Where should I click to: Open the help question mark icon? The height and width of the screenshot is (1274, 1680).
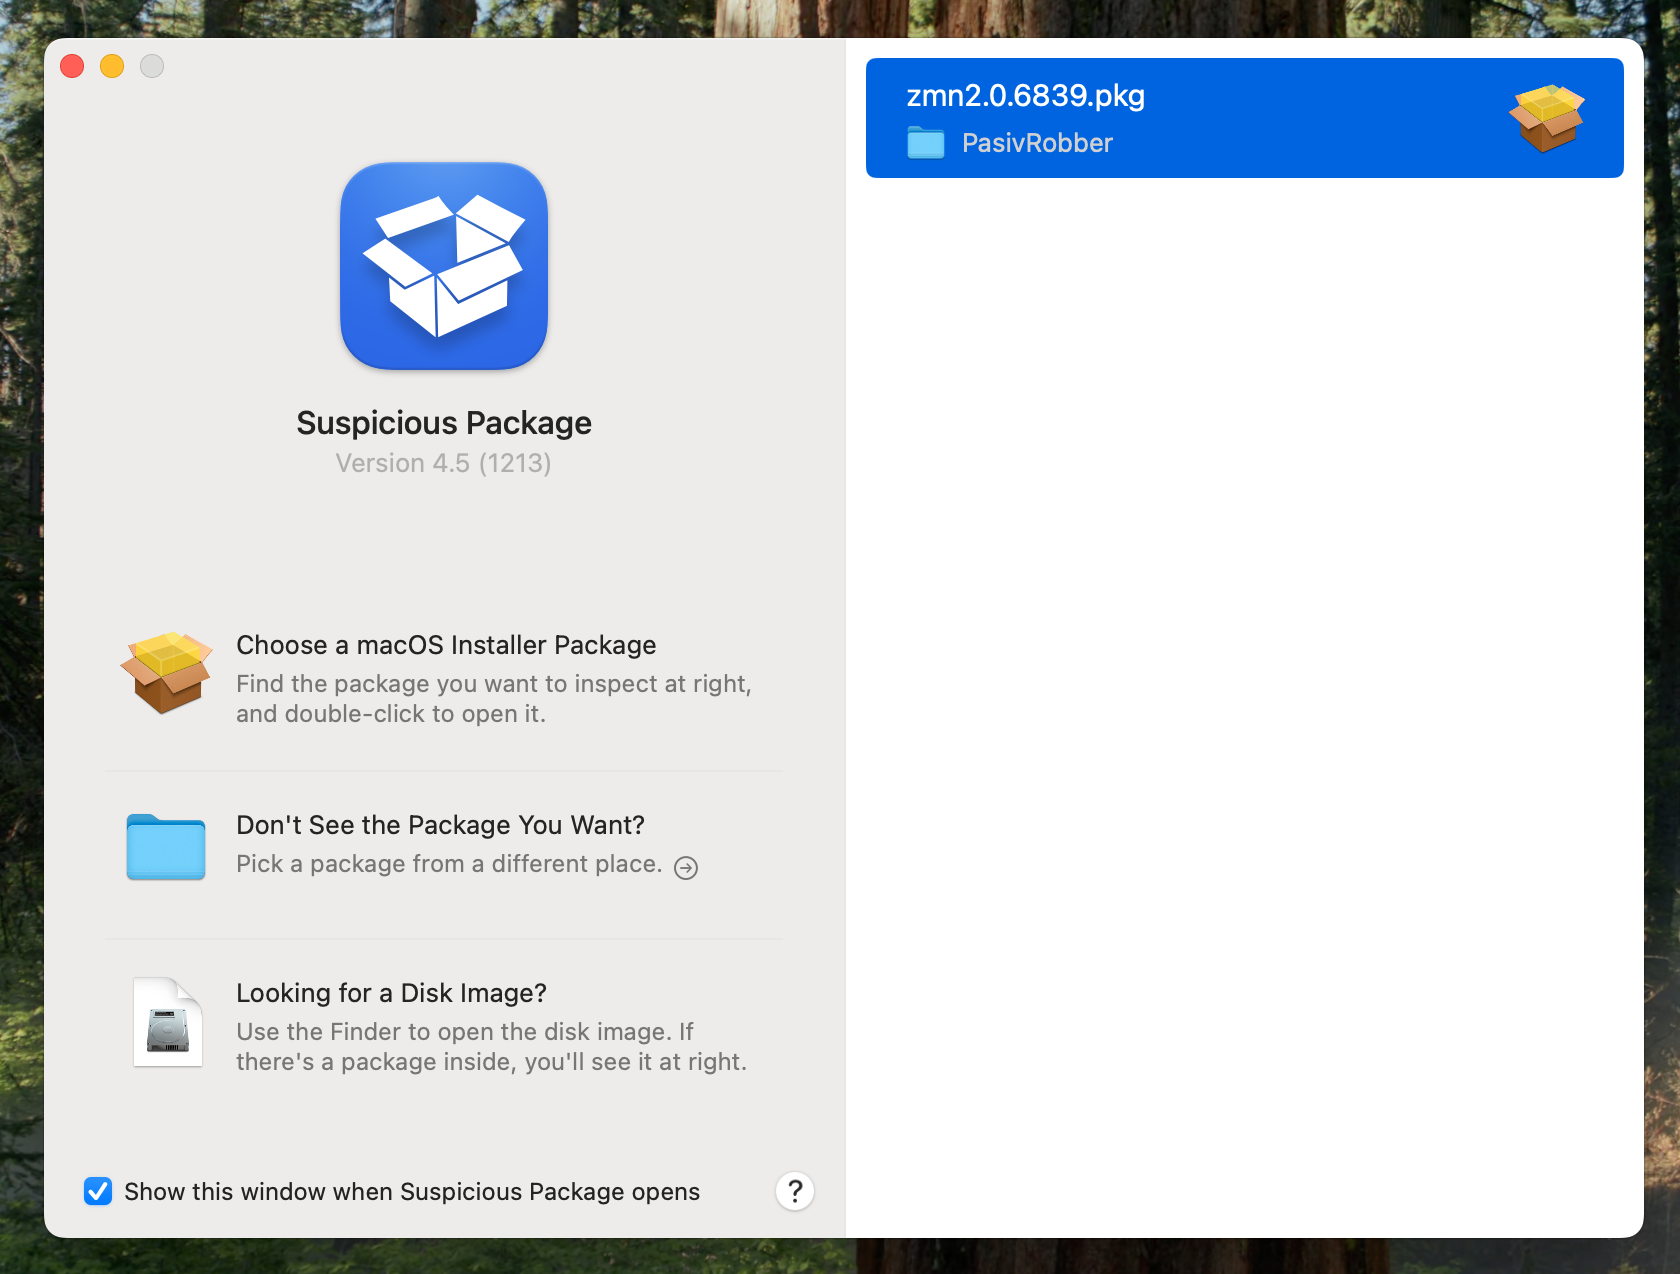coord(795,1191)
